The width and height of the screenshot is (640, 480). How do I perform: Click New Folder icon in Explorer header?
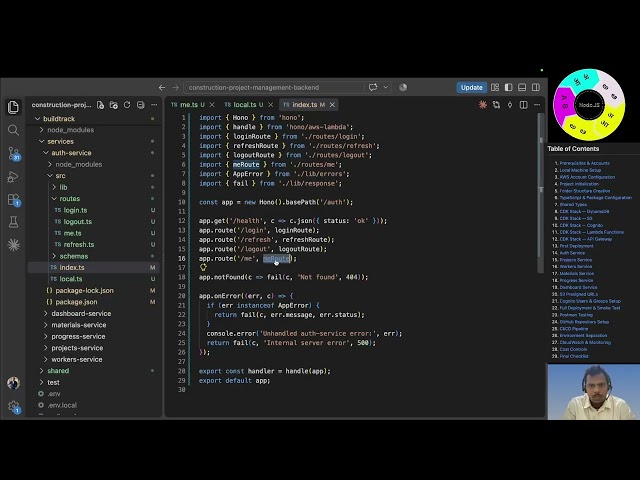(x=114, y=105)
